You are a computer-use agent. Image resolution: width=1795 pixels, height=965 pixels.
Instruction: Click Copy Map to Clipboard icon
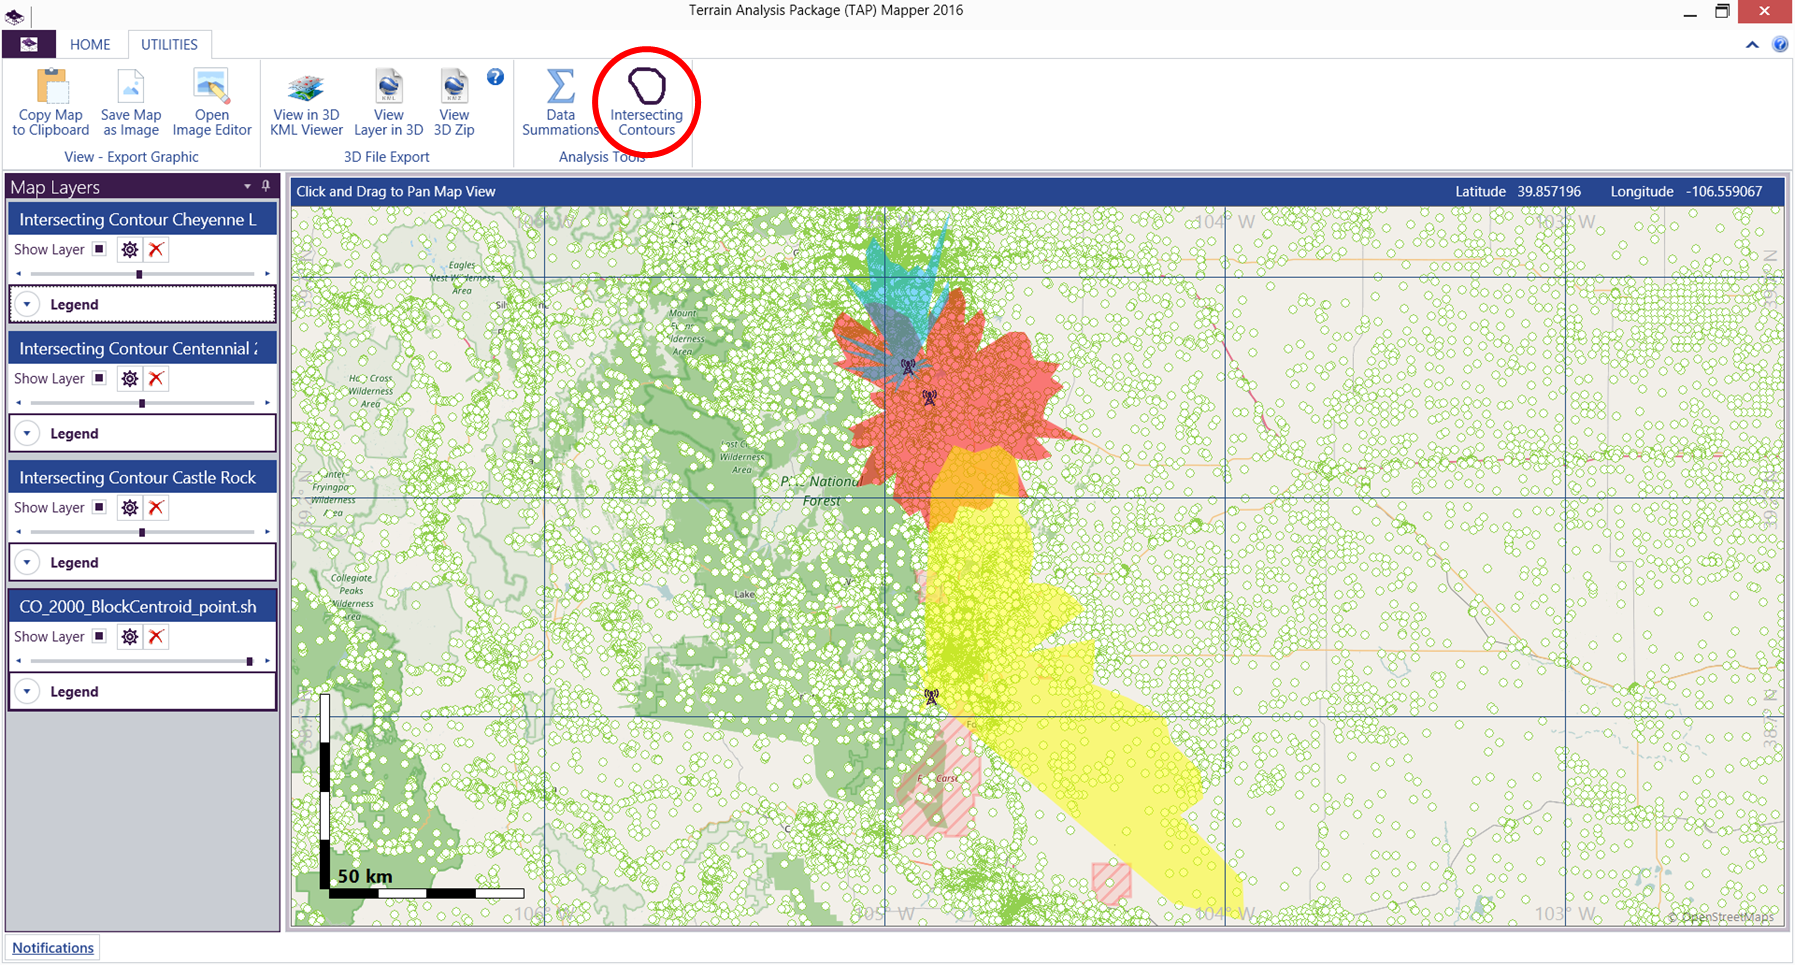point(51,88)
